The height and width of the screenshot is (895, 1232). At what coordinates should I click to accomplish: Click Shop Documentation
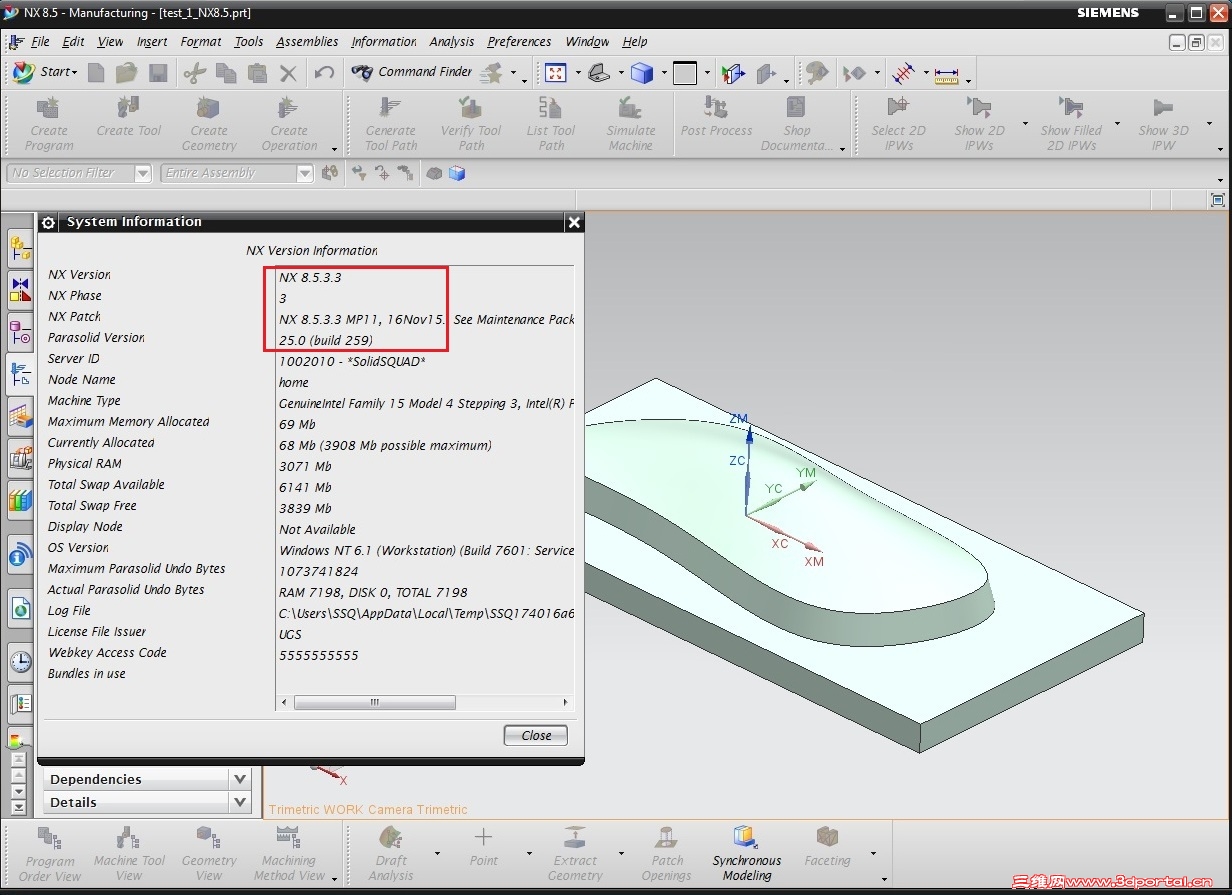(797, 123)
